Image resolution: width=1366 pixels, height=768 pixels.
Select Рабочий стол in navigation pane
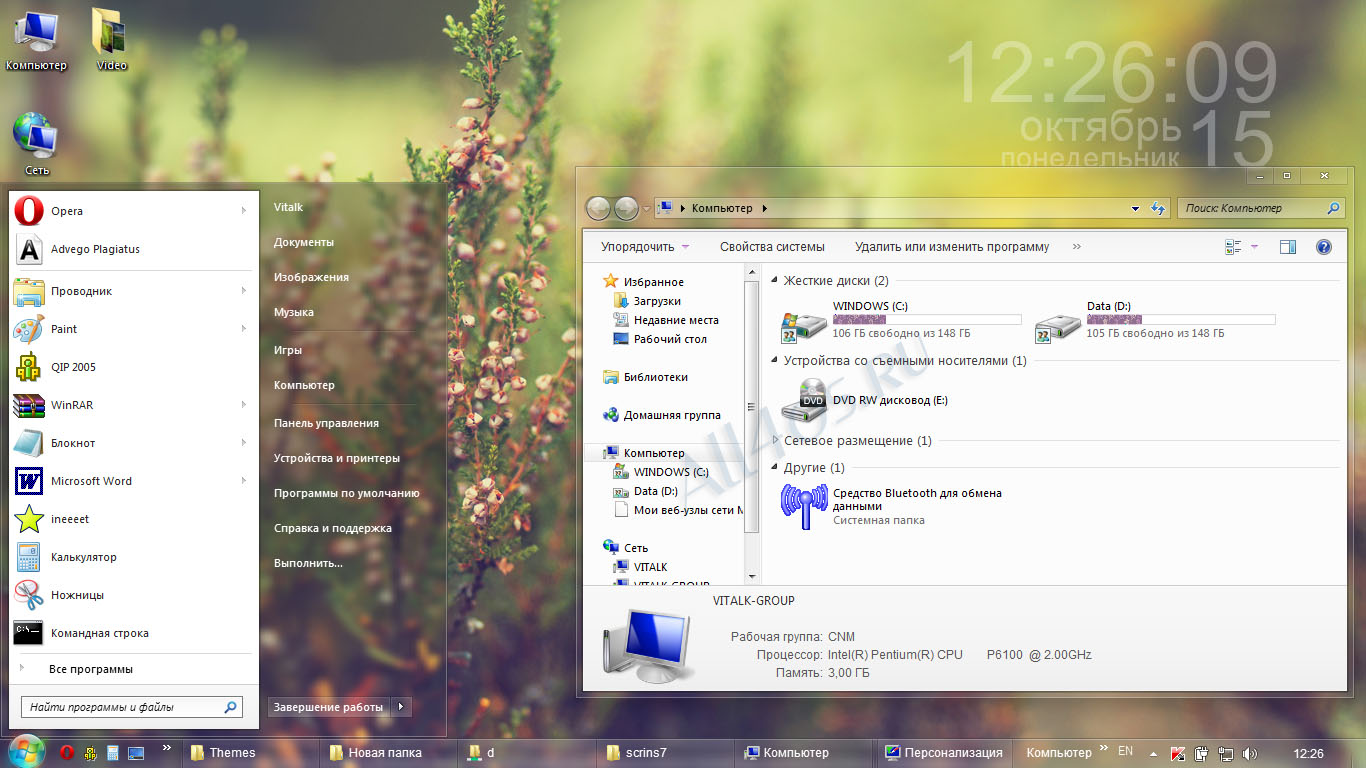669,339
